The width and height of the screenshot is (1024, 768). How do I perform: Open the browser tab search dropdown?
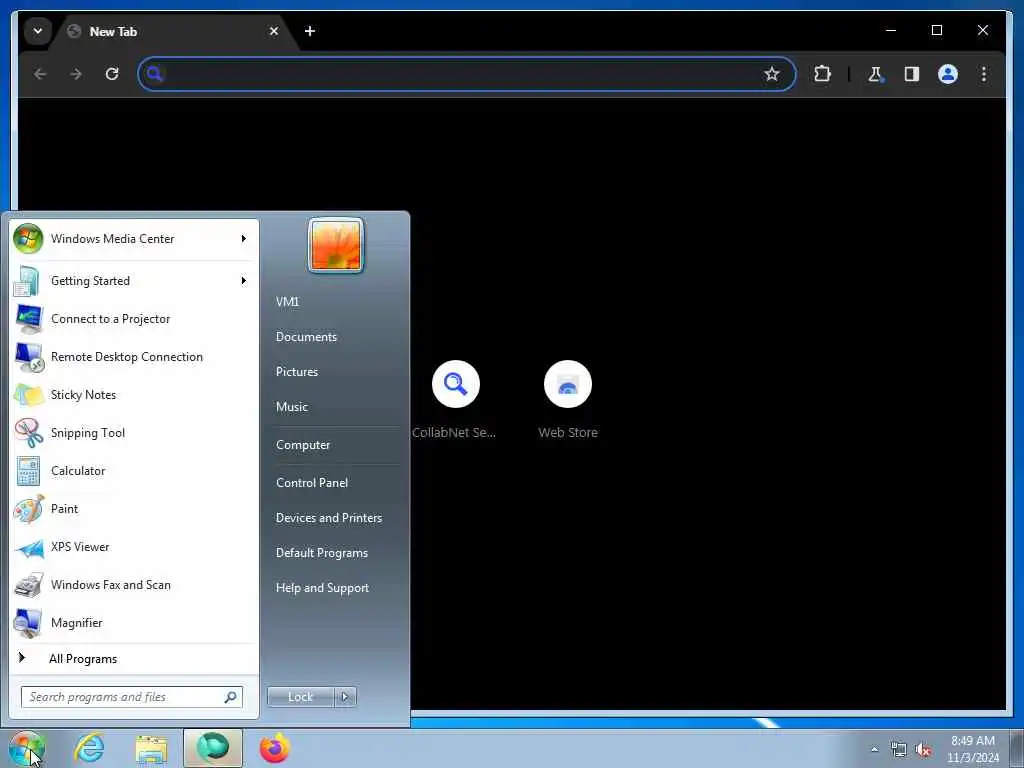[38, 31]
